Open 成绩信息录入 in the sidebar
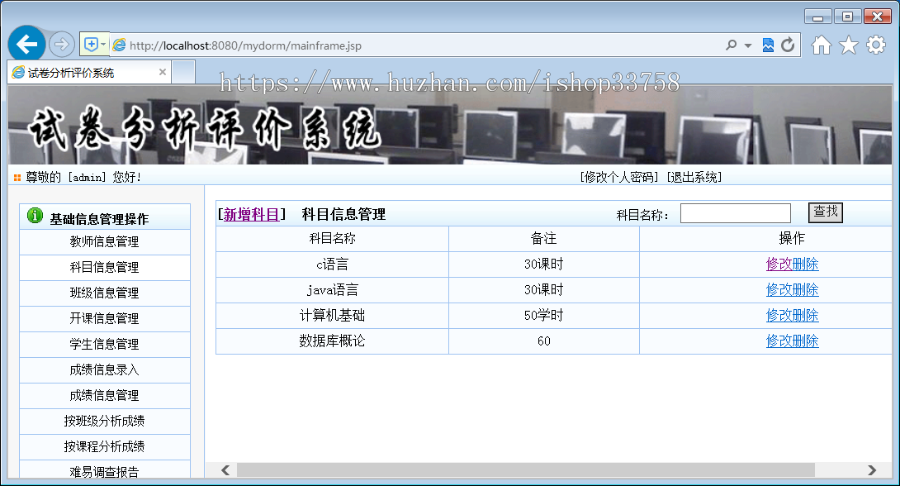This screenshot has height=486, width=900. tap(104, 370)
